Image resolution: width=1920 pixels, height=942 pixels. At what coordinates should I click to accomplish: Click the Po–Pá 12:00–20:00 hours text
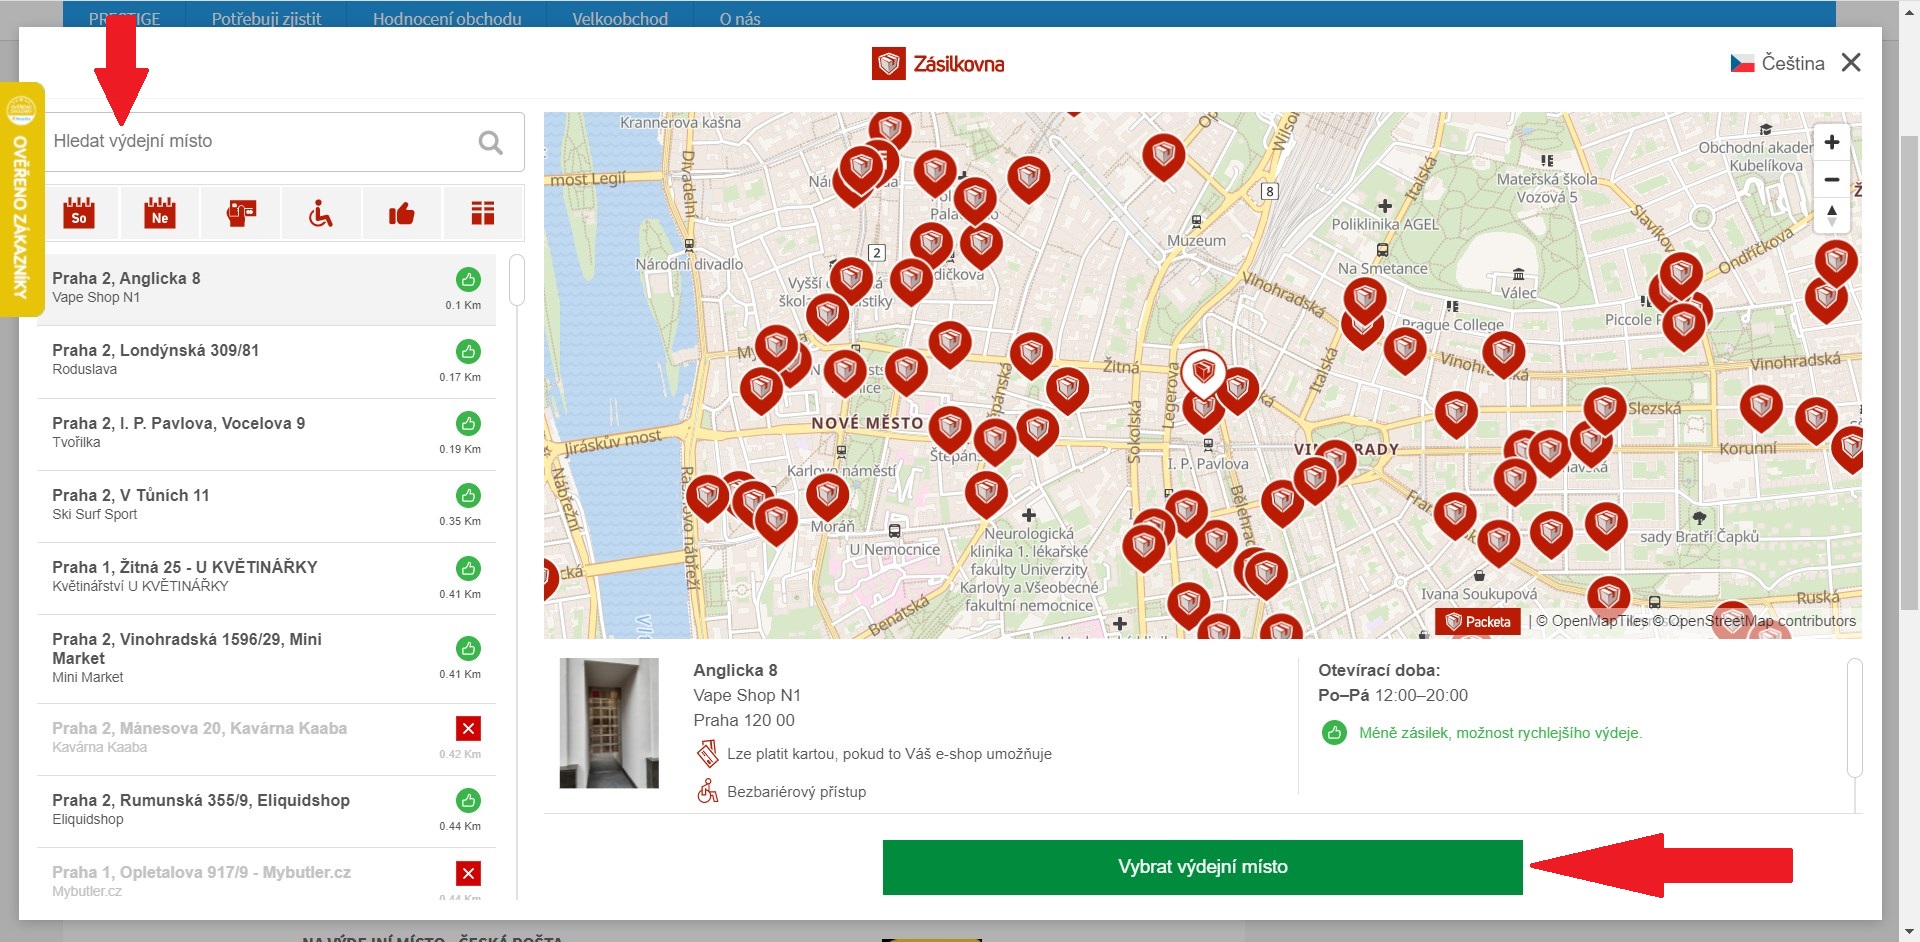click(x=1393, y=695)
